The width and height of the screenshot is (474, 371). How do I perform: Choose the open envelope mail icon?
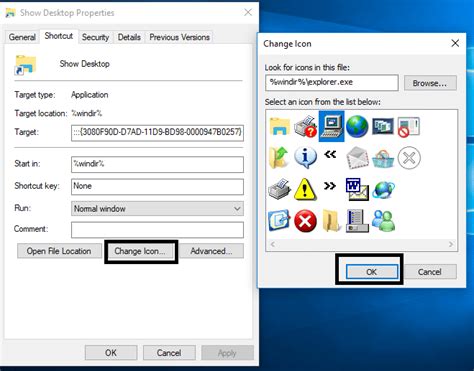(357, 158)
